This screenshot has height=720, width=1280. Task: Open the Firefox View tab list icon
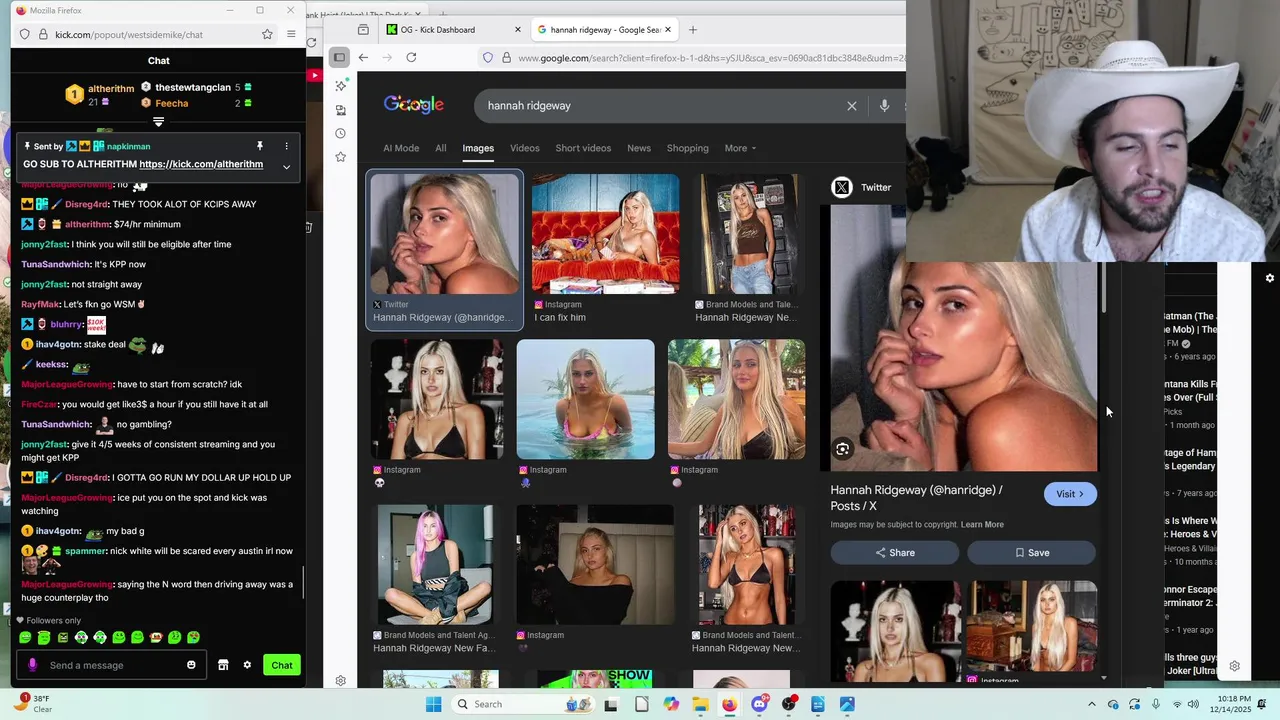[363, 30]
